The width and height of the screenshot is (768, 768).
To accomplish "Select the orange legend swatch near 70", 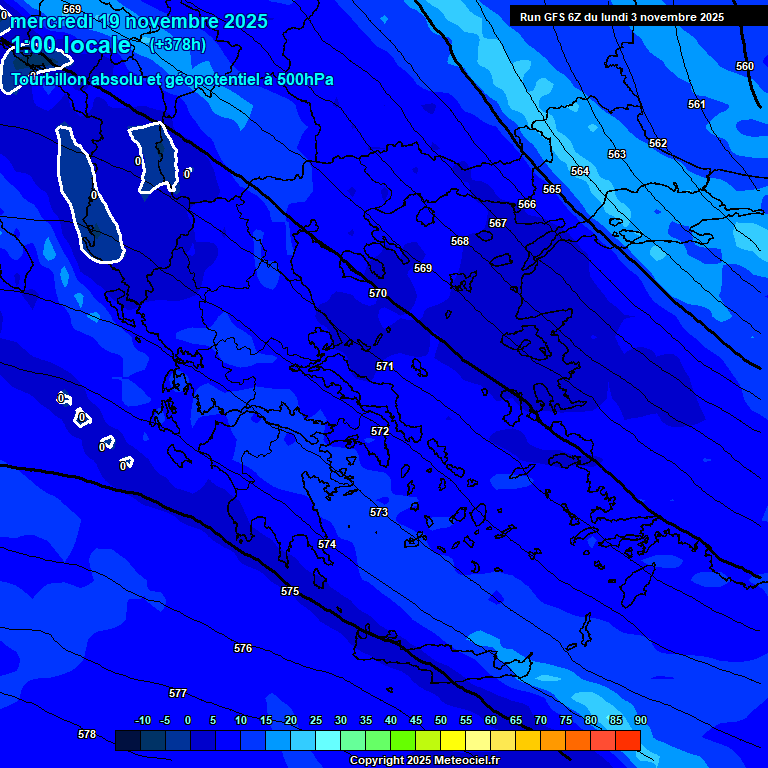I will tap(552, 740).
